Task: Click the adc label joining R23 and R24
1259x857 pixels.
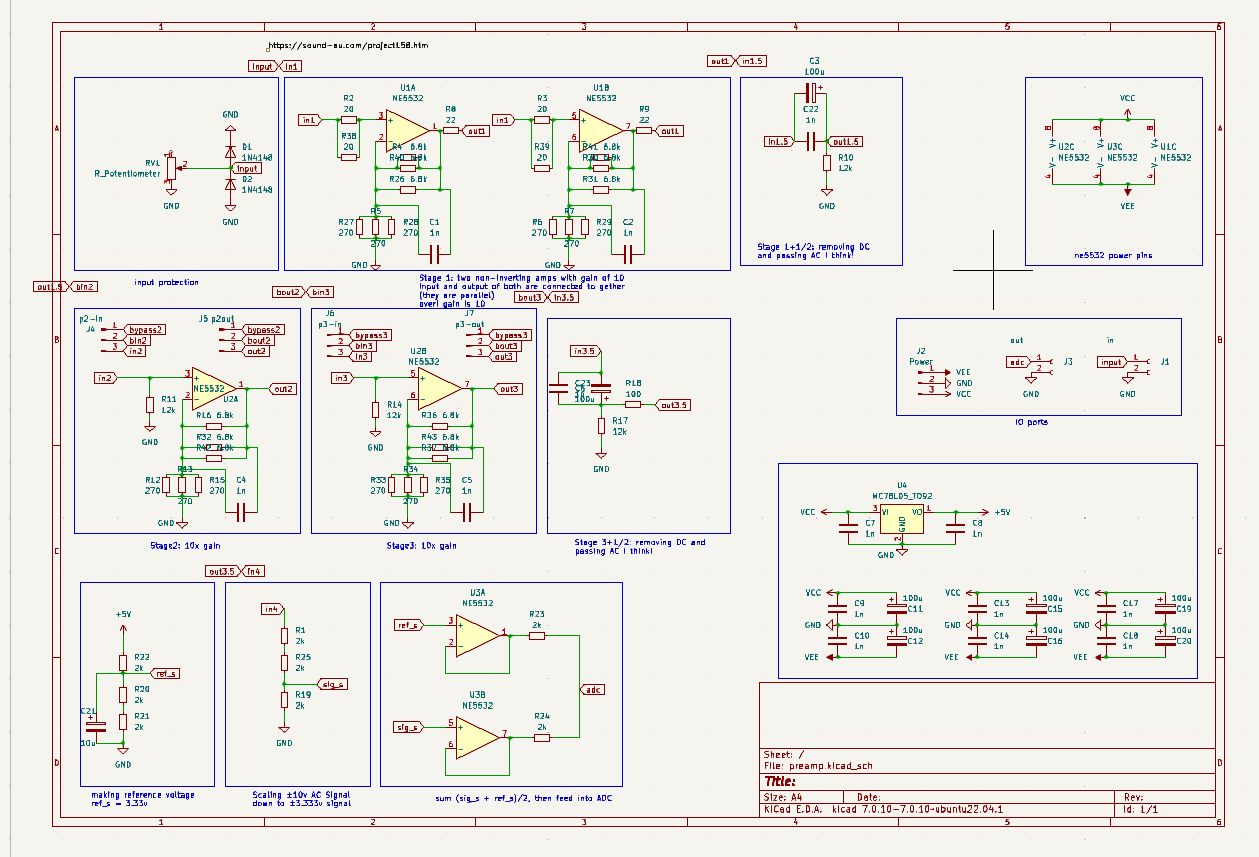Action: coord(592,690)
